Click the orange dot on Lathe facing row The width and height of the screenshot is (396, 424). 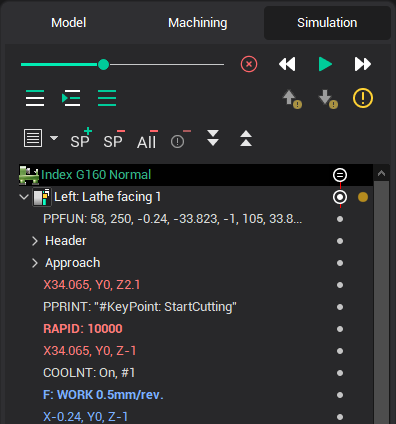pos(363,197)
